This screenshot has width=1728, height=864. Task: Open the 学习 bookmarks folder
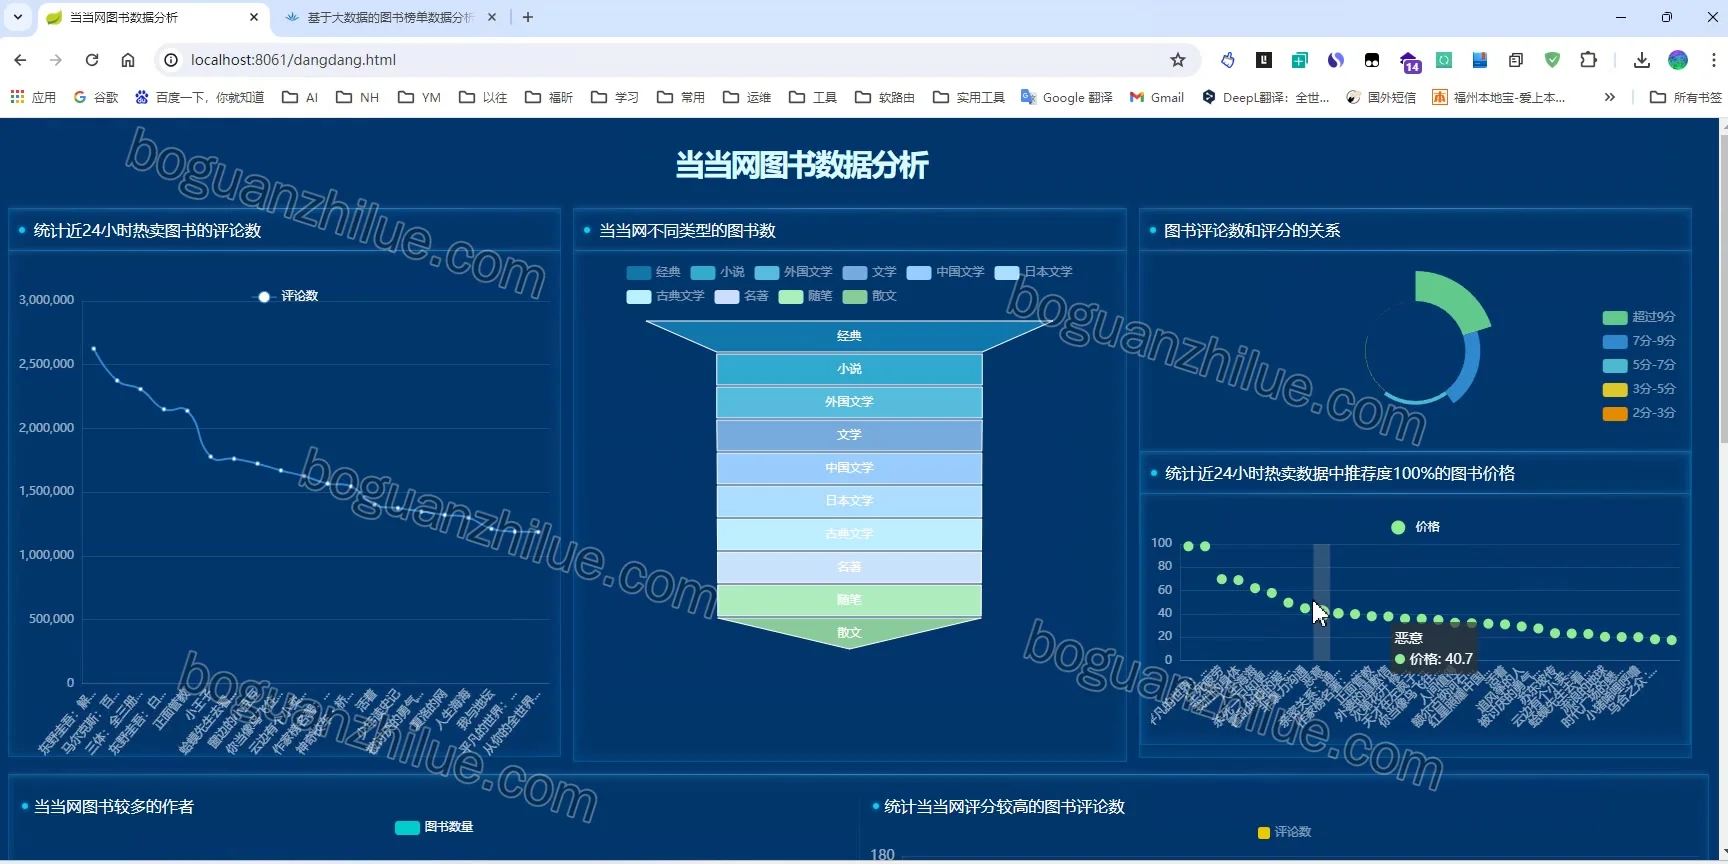click(615, 97)
